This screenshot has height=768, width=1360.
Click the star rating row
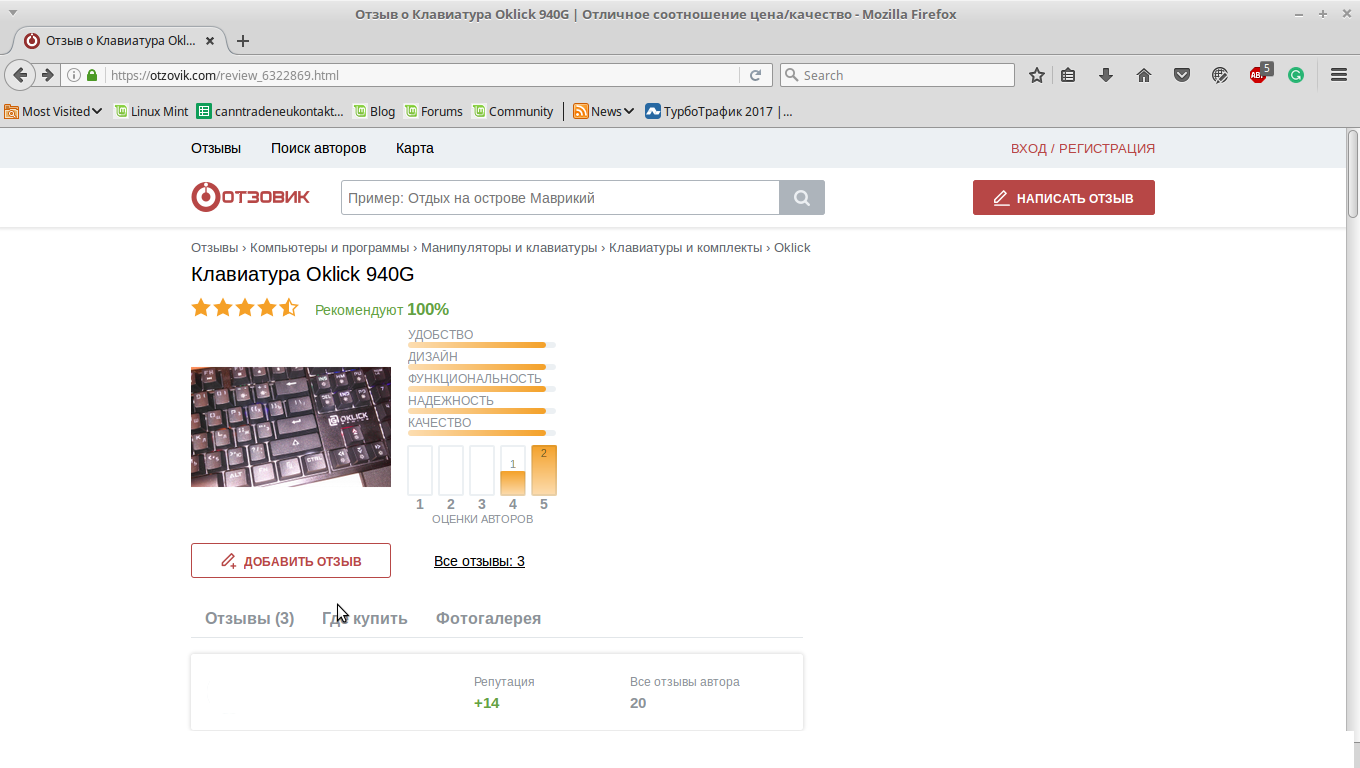(x=245, y=308)
